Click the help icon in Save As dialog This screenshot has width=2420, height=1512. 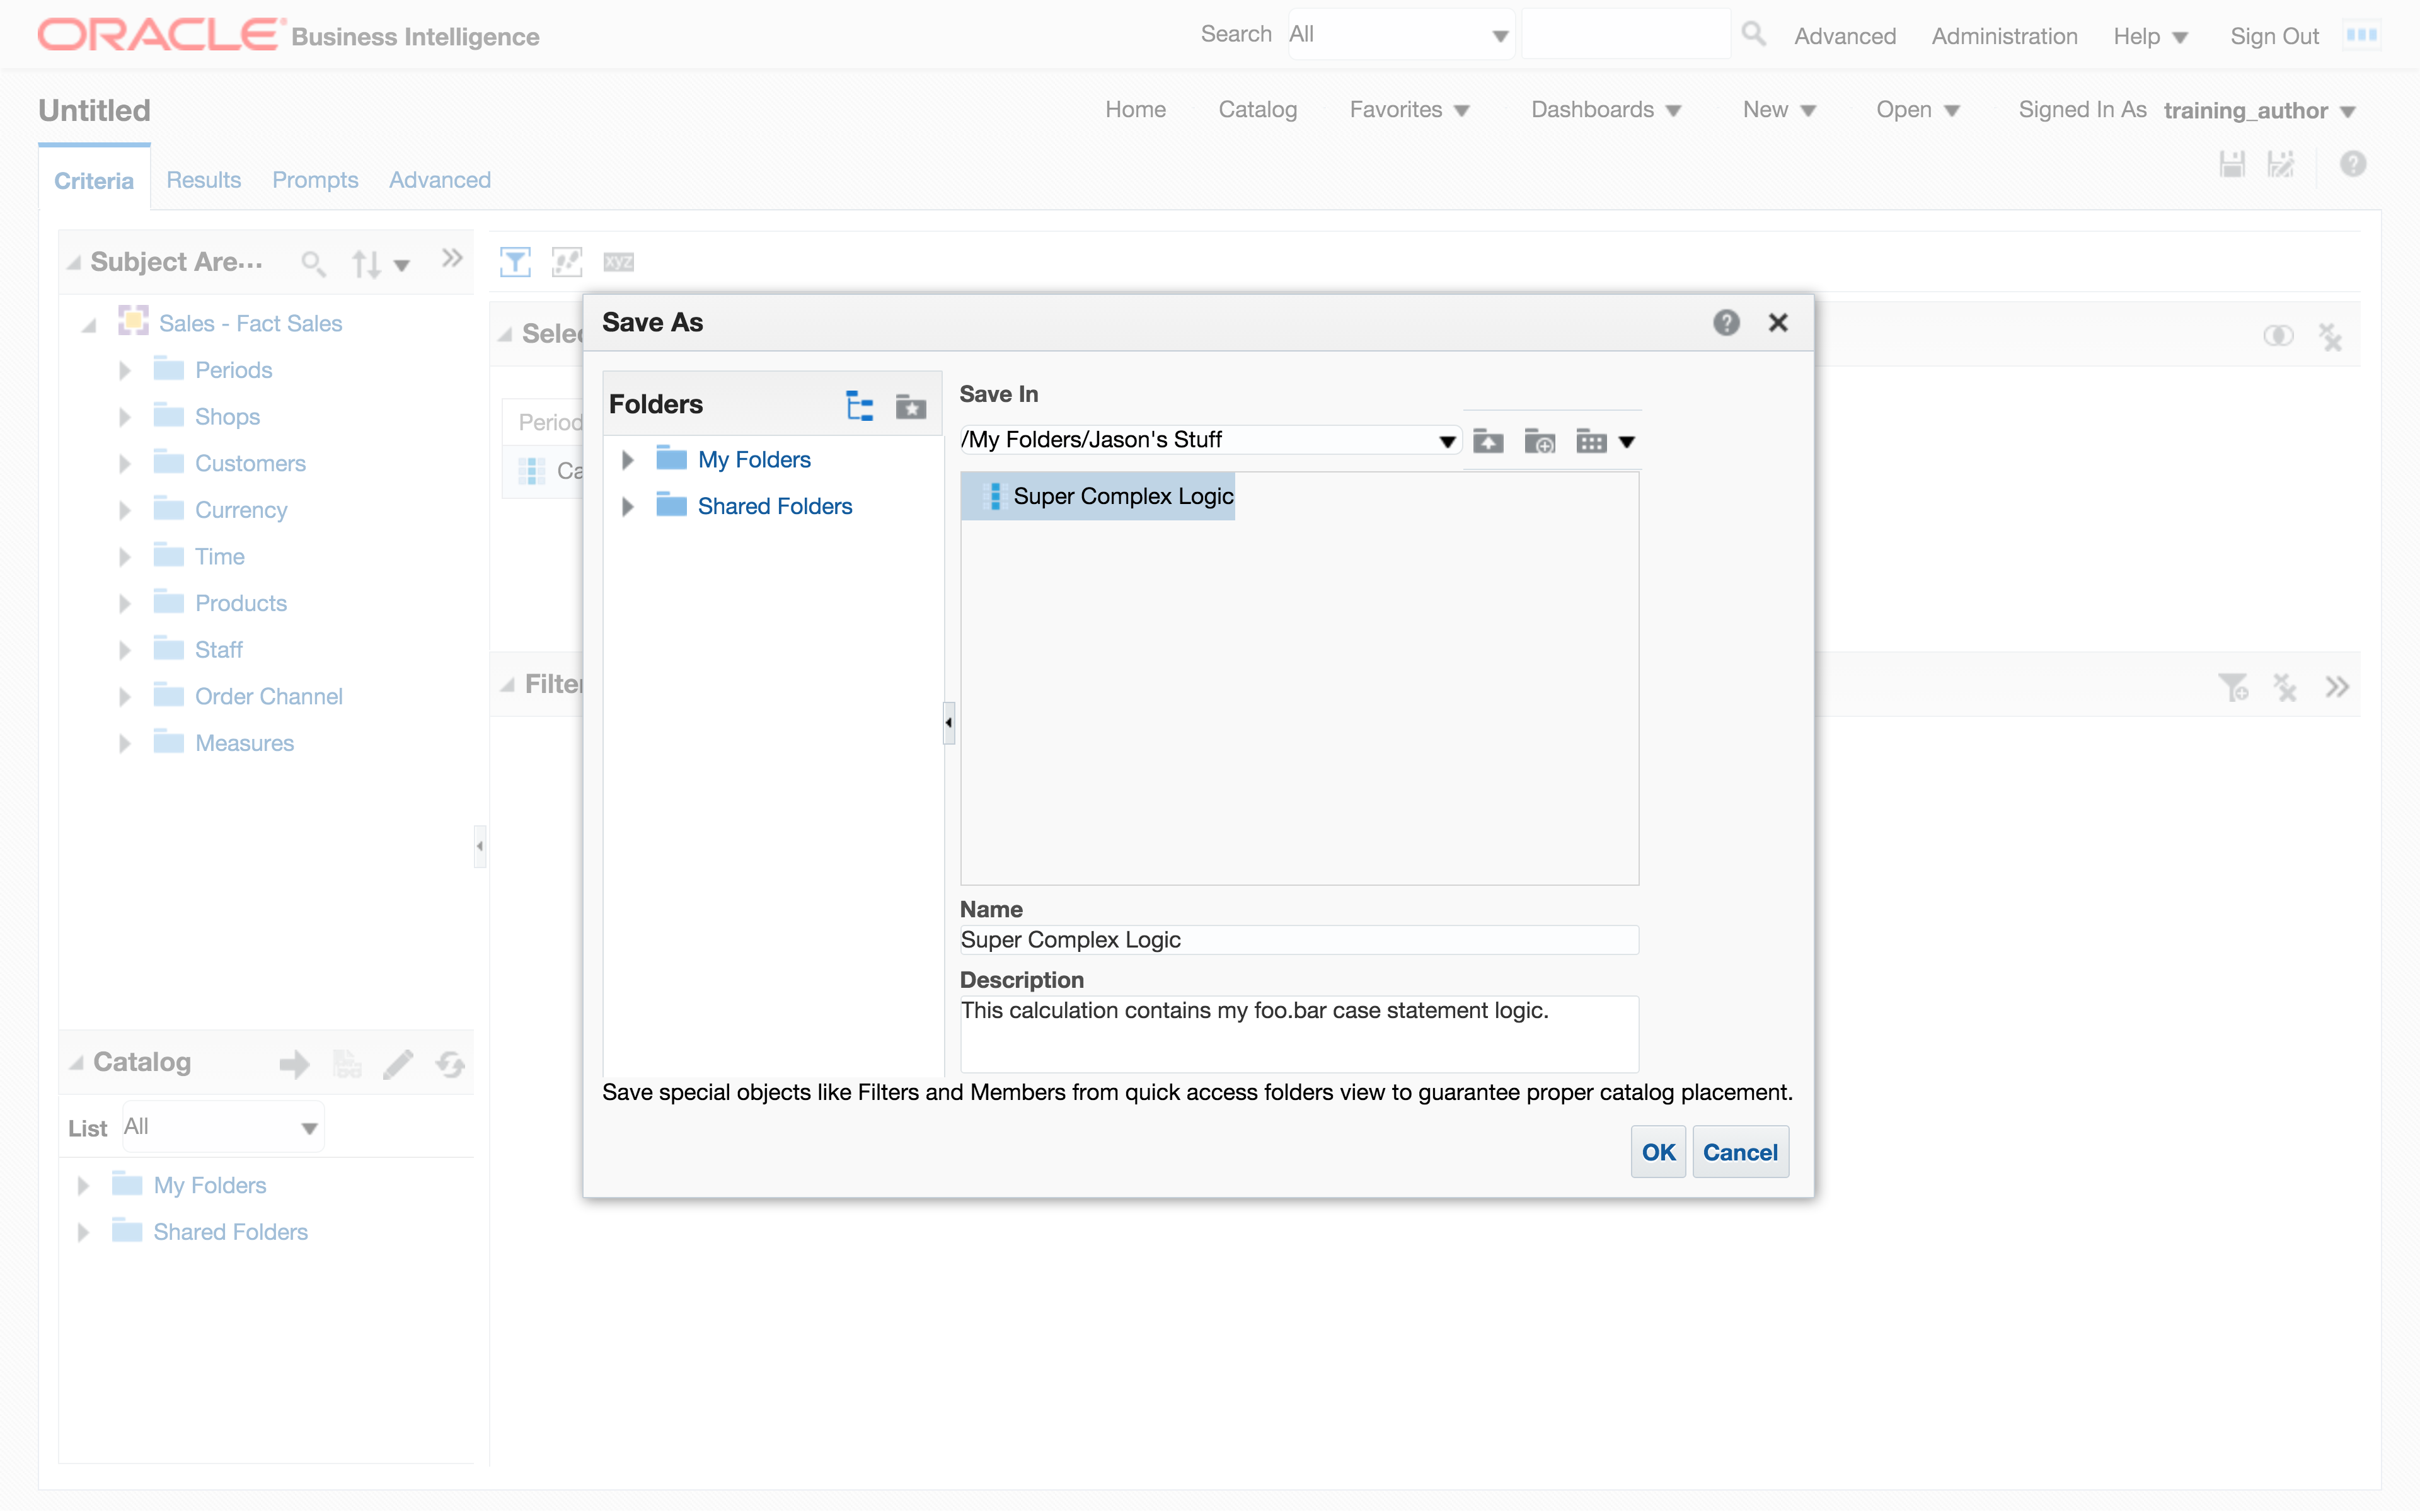1726,322
